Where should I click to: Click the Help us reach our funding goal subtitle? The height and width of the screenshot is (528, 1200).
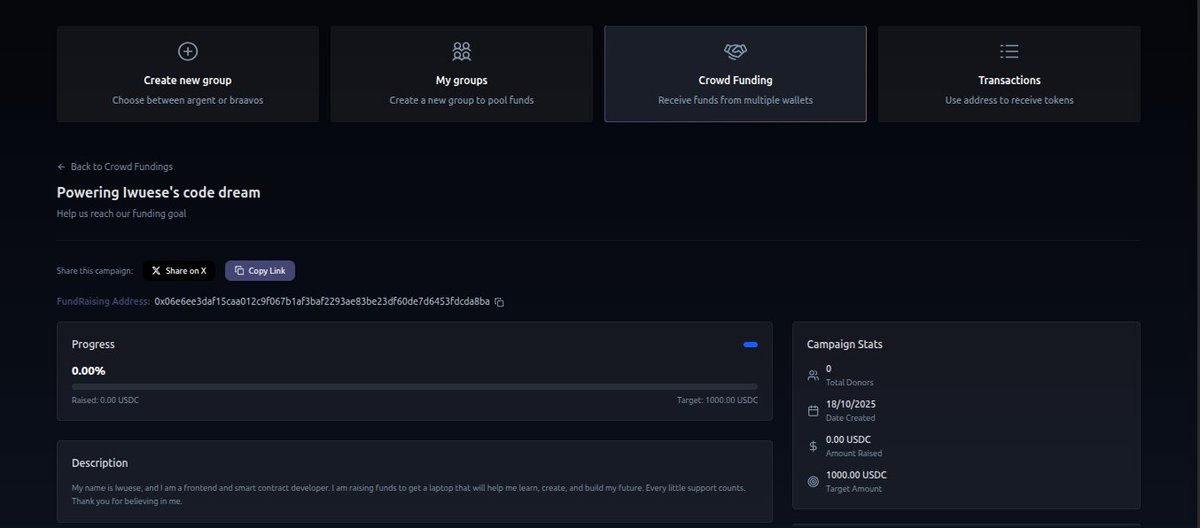121,213
